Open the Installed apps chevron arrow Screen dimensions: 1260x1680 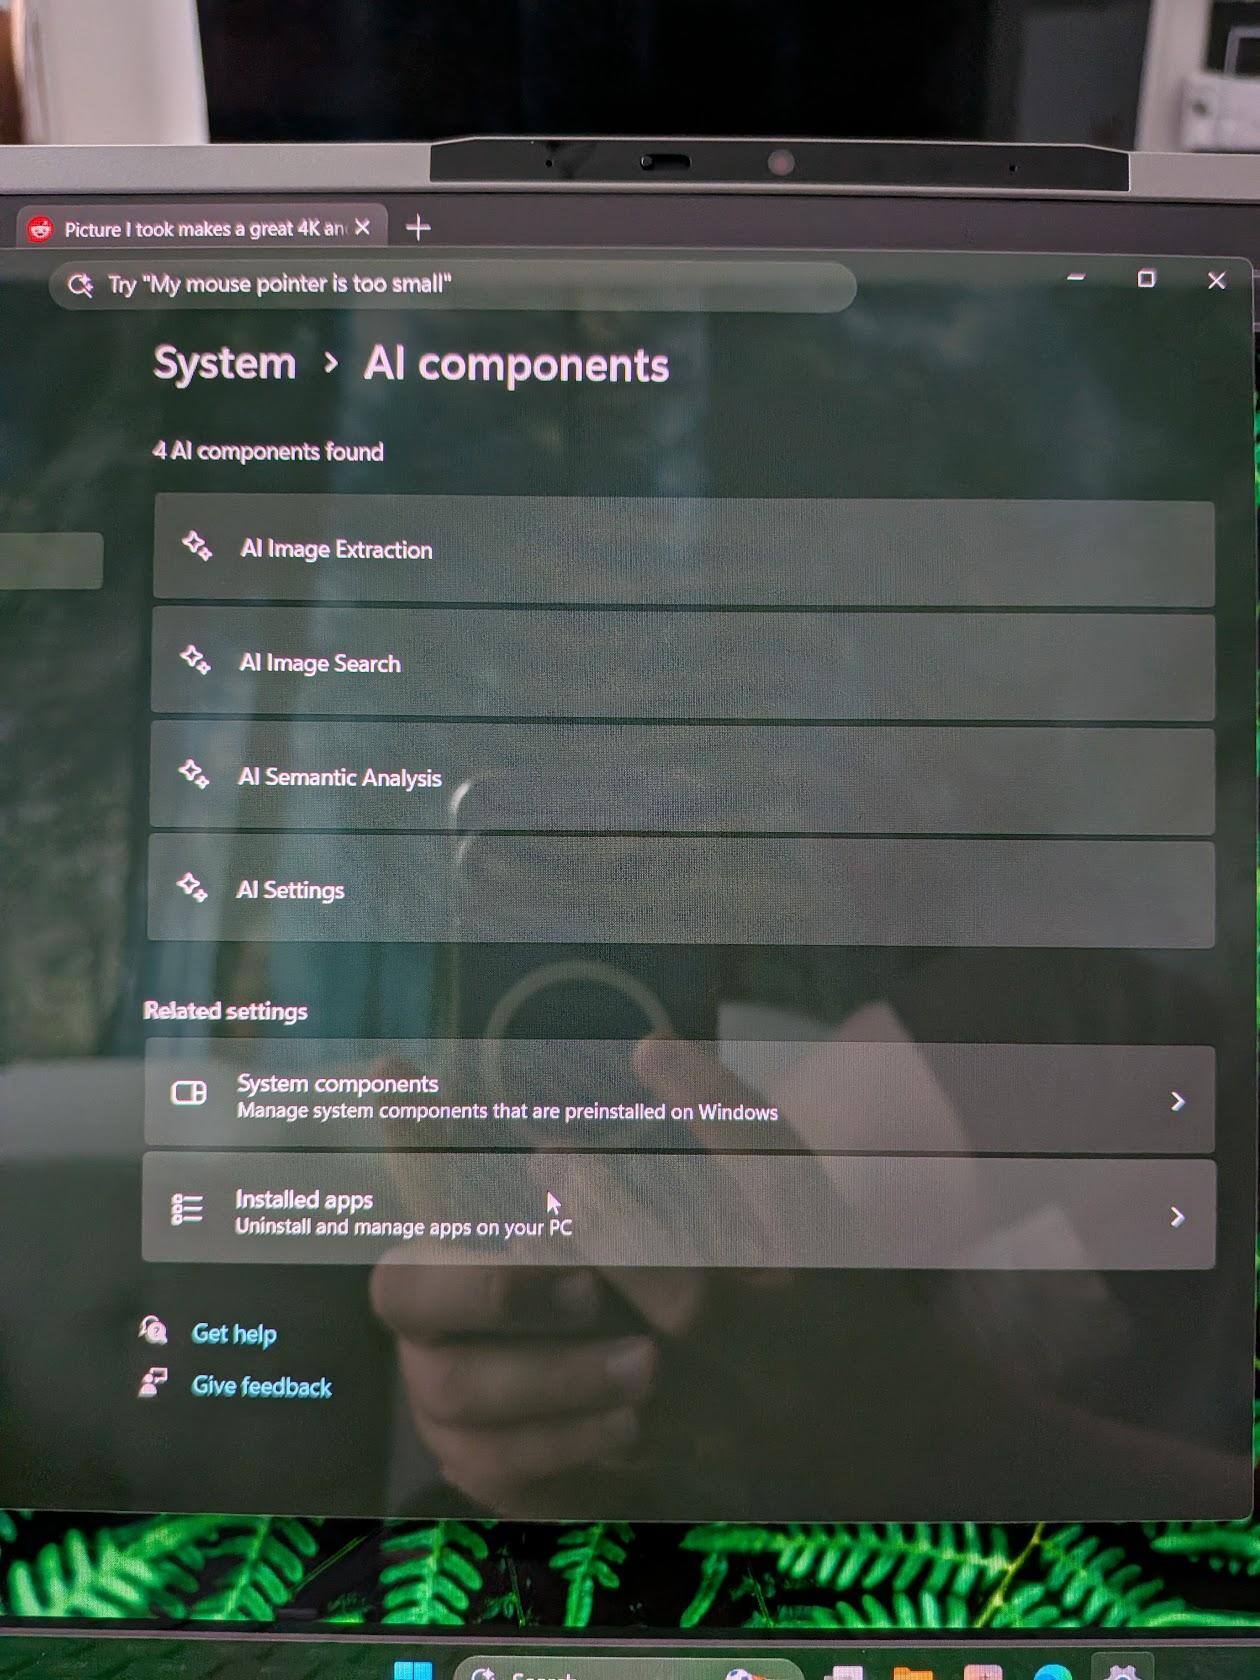[1177, 1217]
